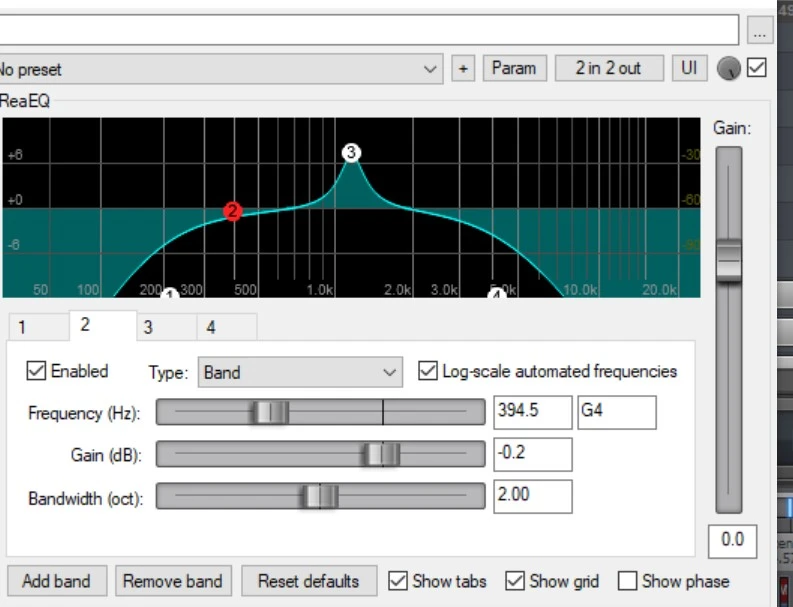This screenshot has width=793, height=607.
Task: Disable Log-scale automated frequencies
Action: coord(428,371)
